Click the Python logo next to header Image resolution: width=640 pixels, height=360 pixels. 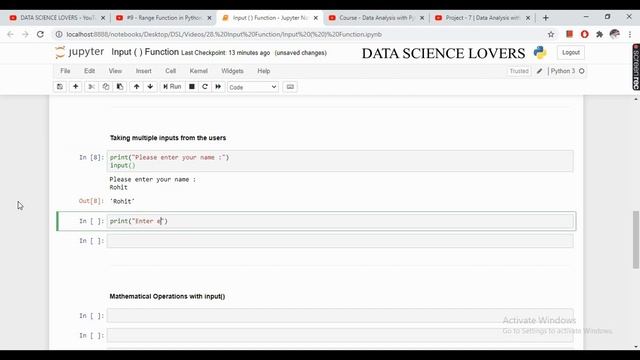pos(540,53)
